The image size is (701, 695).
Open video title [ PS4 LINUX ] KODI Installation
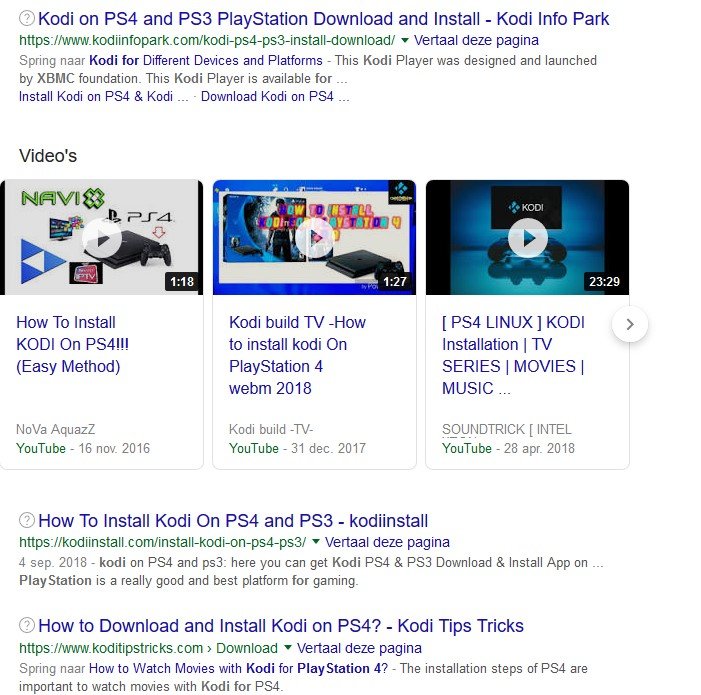tap(513, 355)
